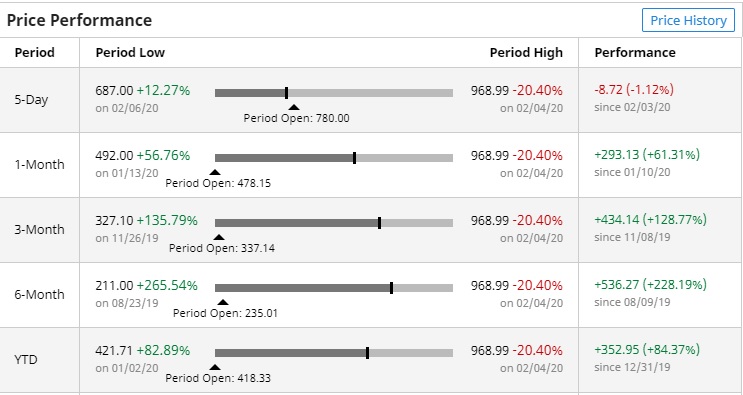Click the 1-Month range bar current price tick
The width and height of the screenshot is (743, 395).
coord(354,158)
